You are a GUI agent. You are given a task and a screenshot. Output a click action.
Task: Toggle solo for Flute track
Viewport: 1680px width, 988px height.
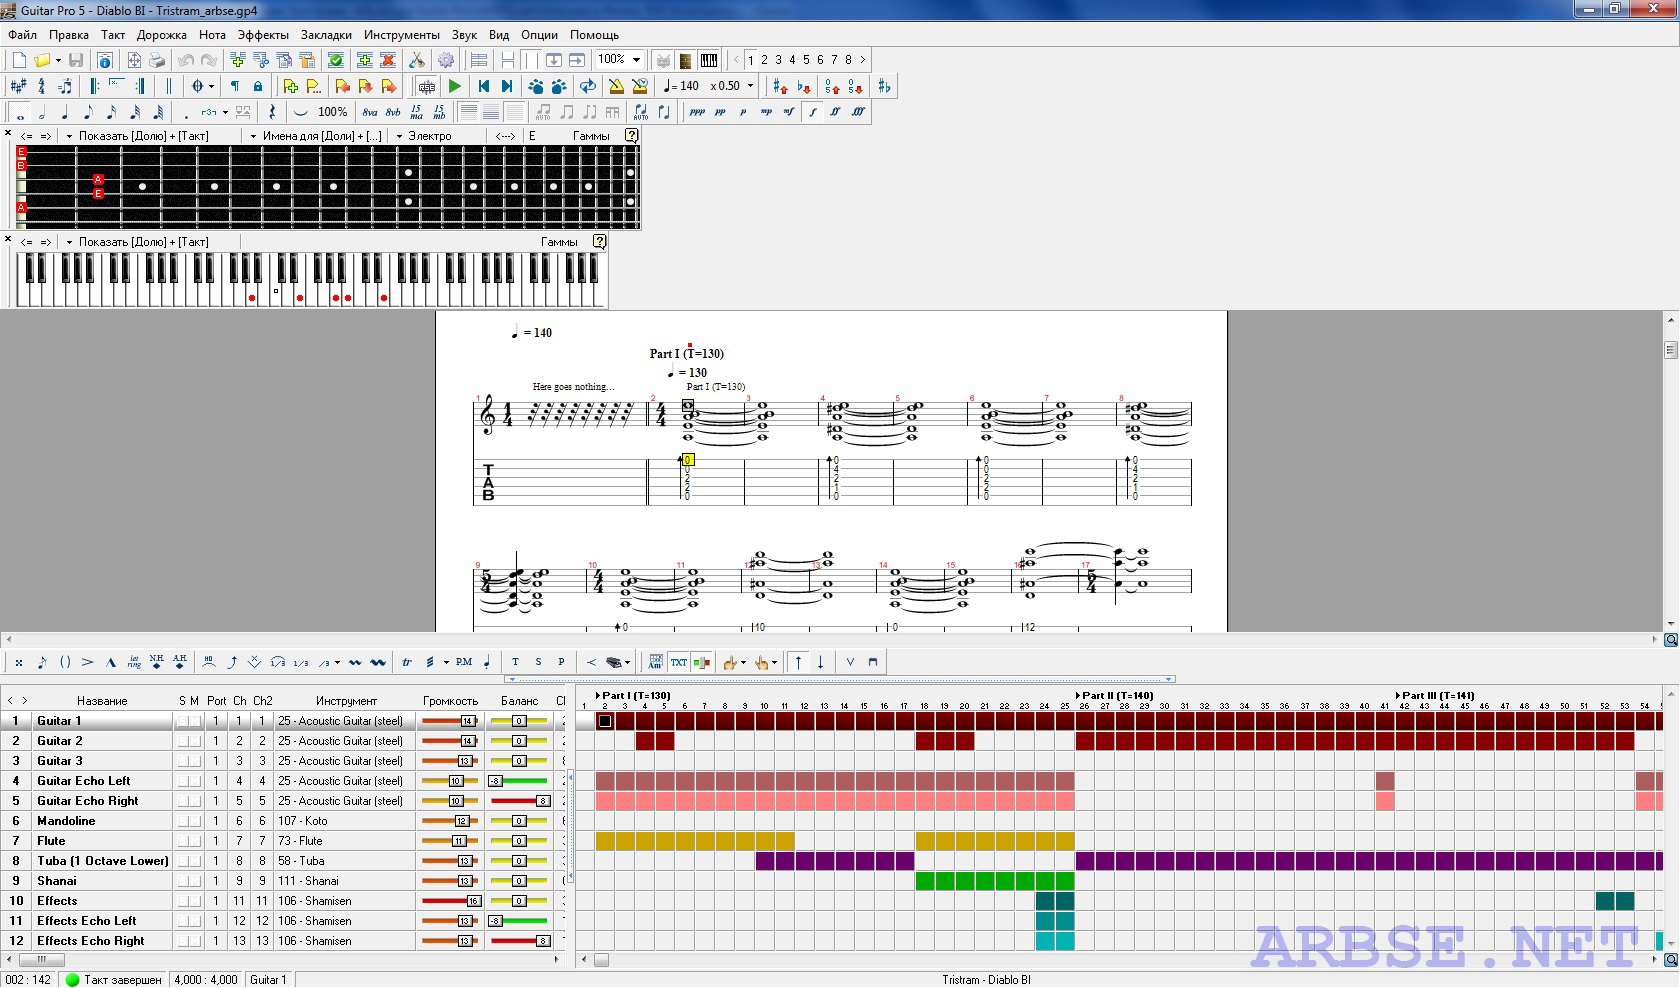tap(182, 841)
